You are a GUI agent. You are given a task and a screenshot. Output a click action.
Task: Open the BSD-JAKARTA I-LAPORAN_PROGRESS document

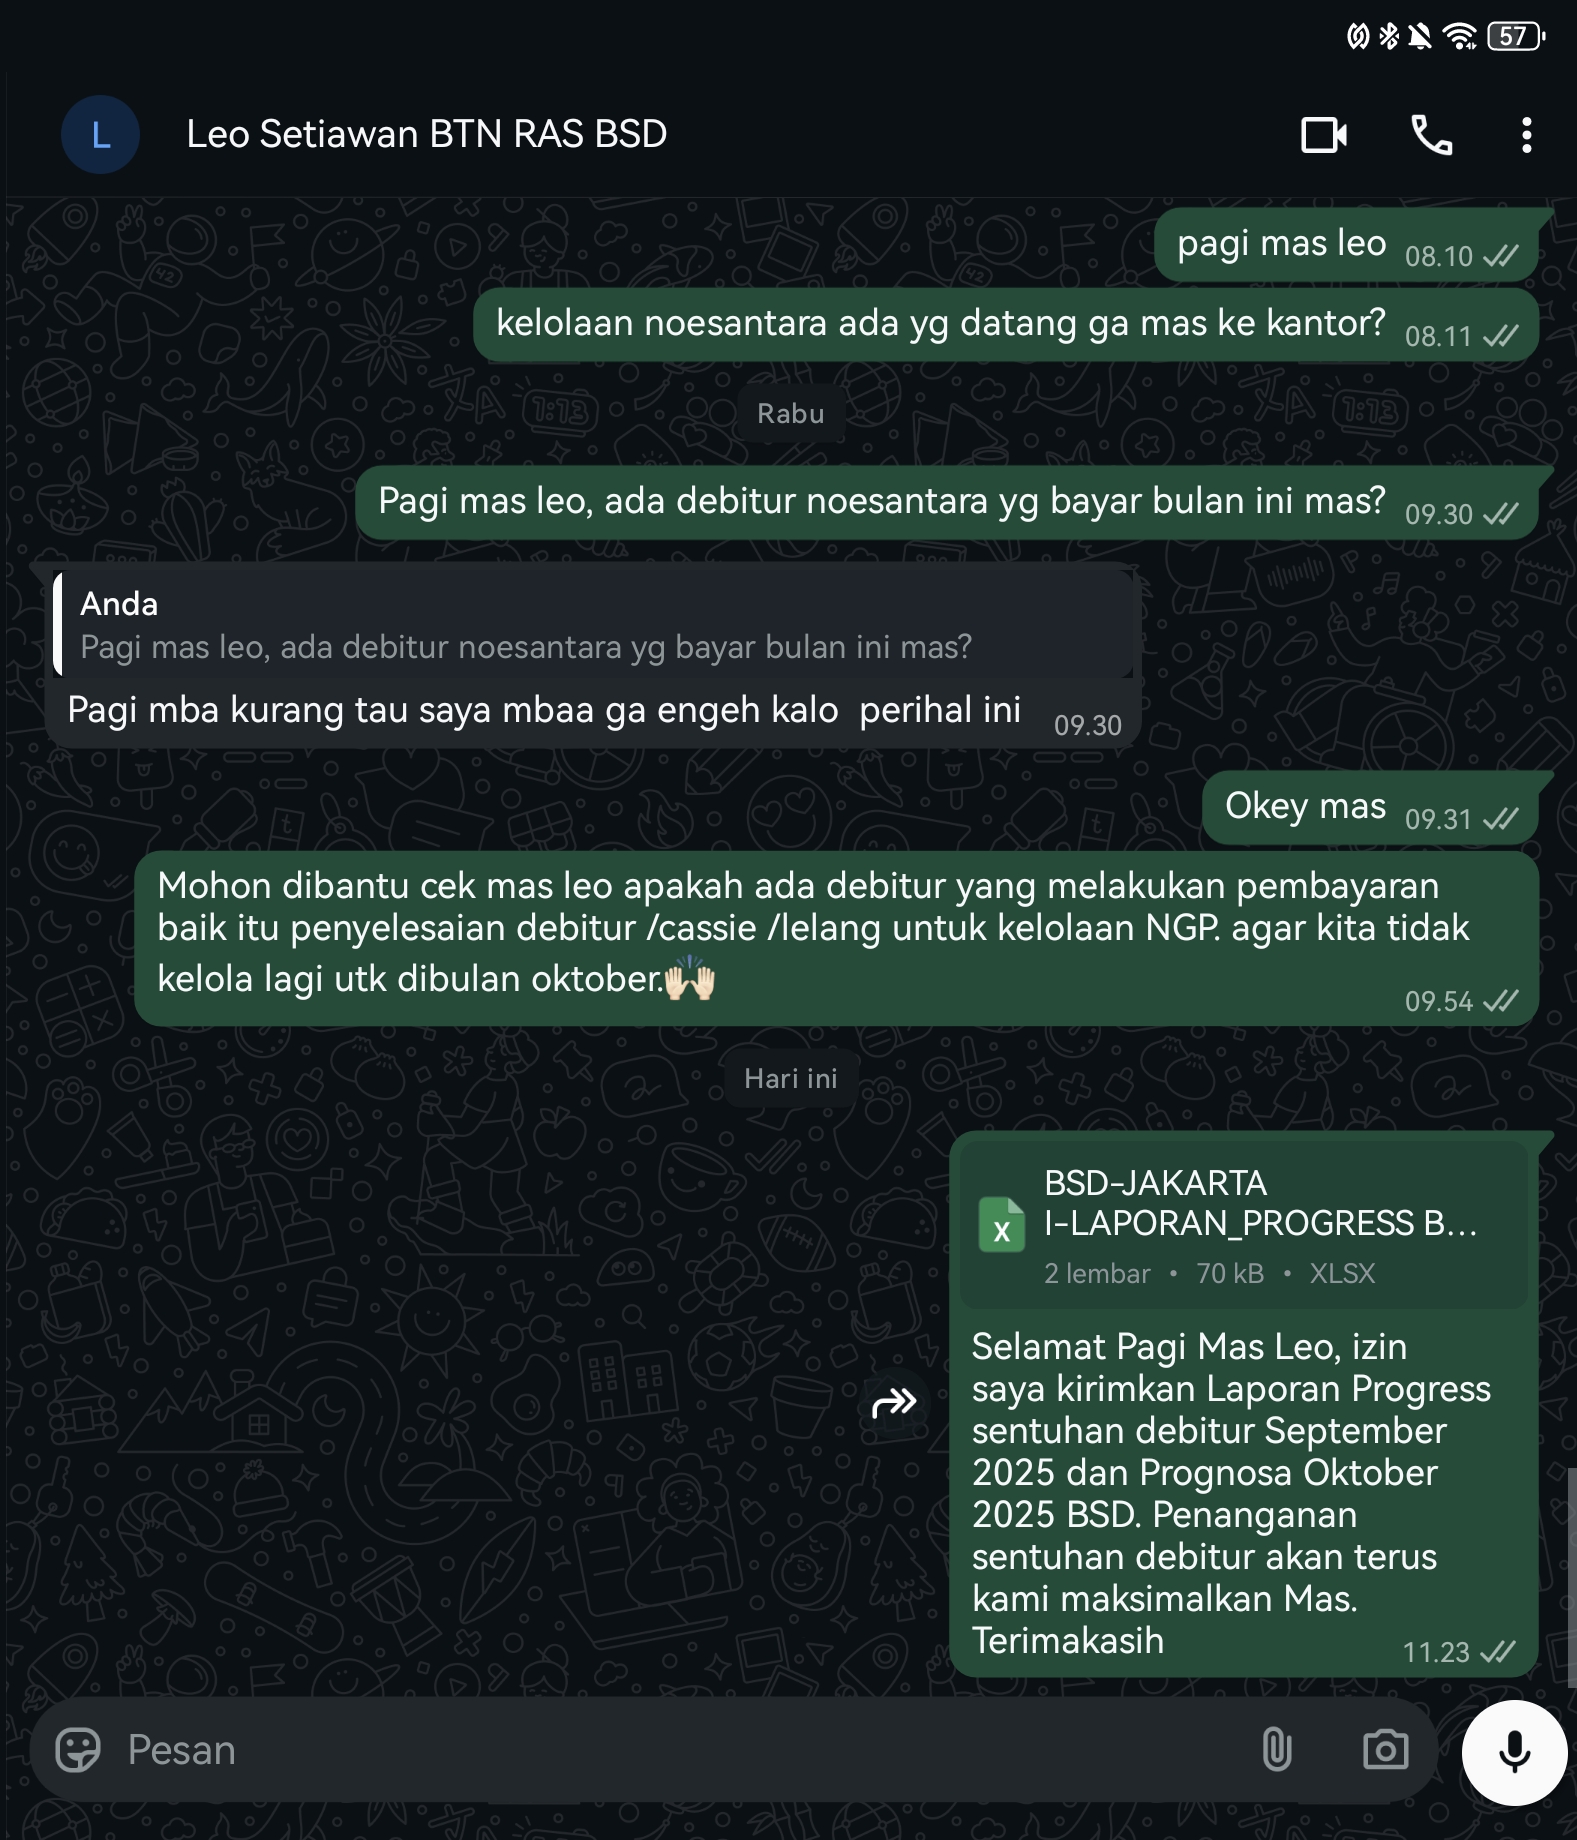coord(1244,1225)
